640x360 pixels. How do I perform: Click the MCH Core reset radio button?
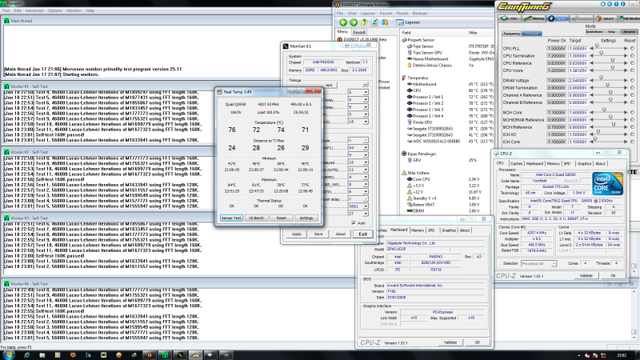(x=632, y=112)
